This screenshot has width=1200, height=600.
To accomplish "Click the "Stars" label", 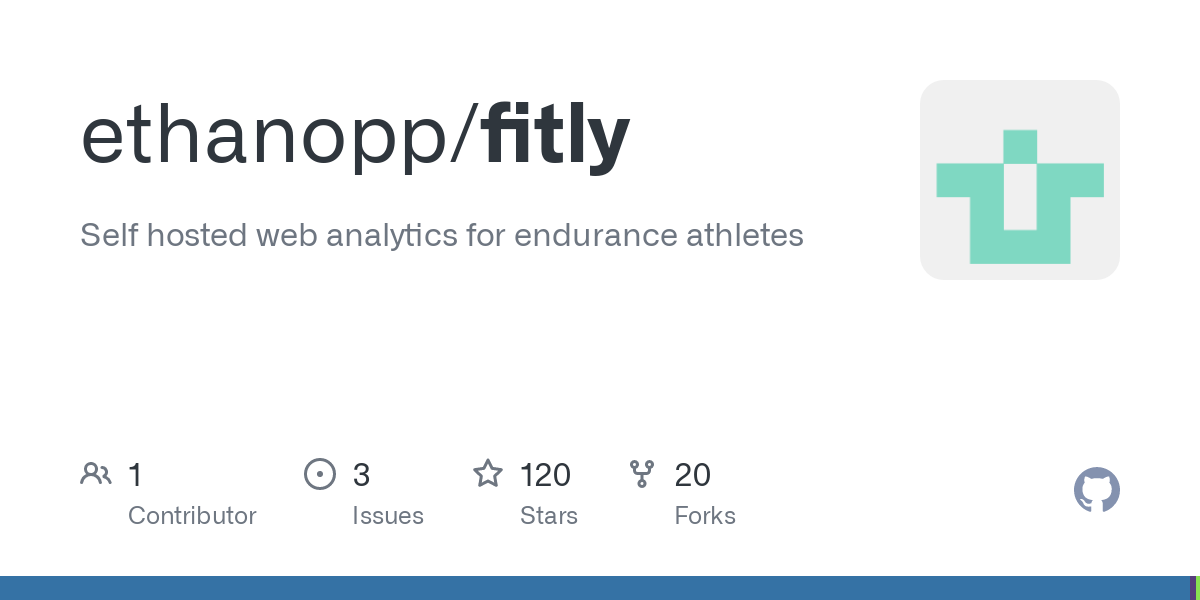I will tap(548, 516).
